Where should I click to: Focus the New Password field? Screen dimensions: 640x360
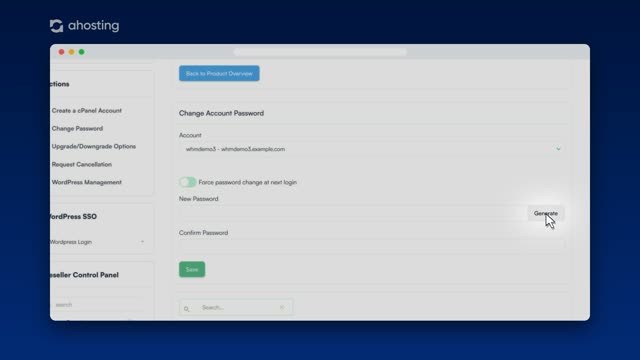tap(353, 213)
